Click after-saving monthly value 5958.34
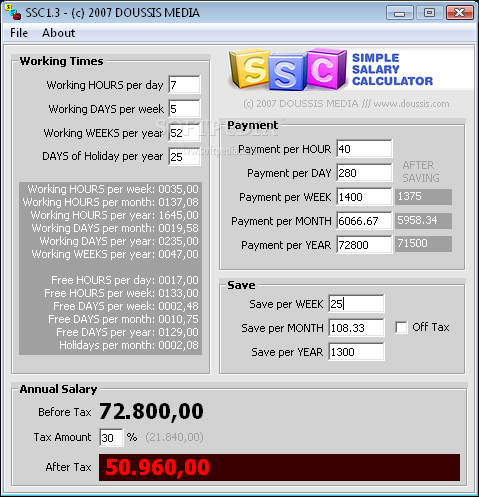479x497 pixels. [423, 221]
